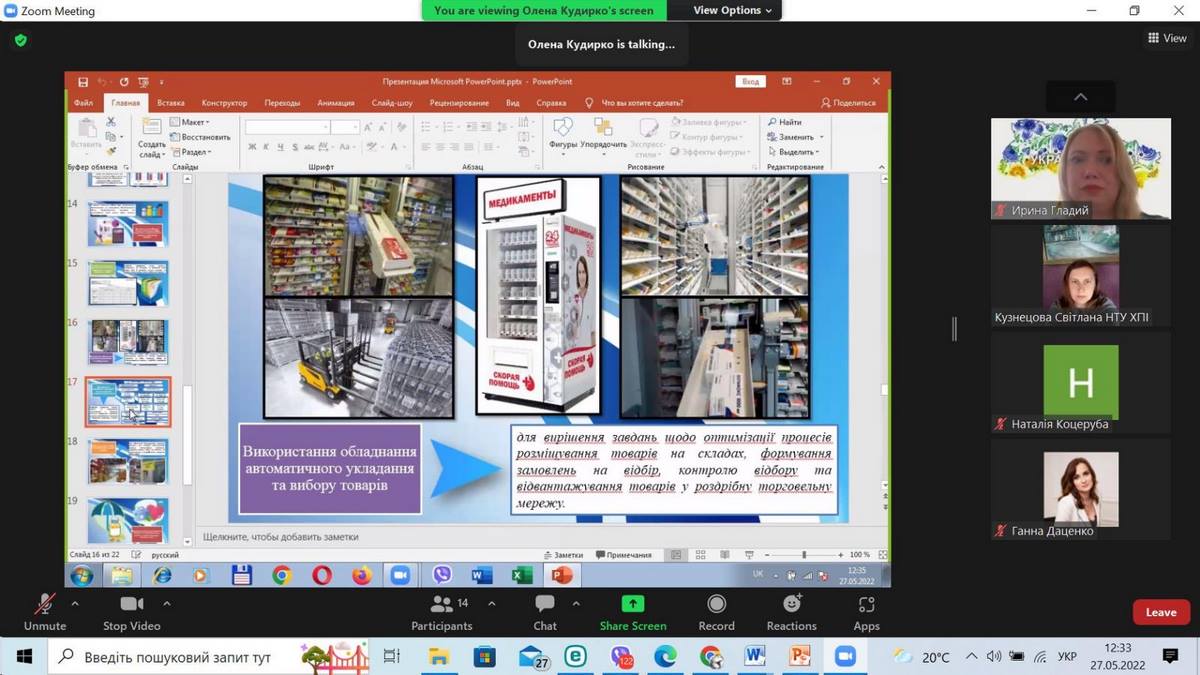Image resolution: width=1200 pixels, height=675 pixels.
Task: Click the Leave meeting button
Action: tap(1160, 612)
